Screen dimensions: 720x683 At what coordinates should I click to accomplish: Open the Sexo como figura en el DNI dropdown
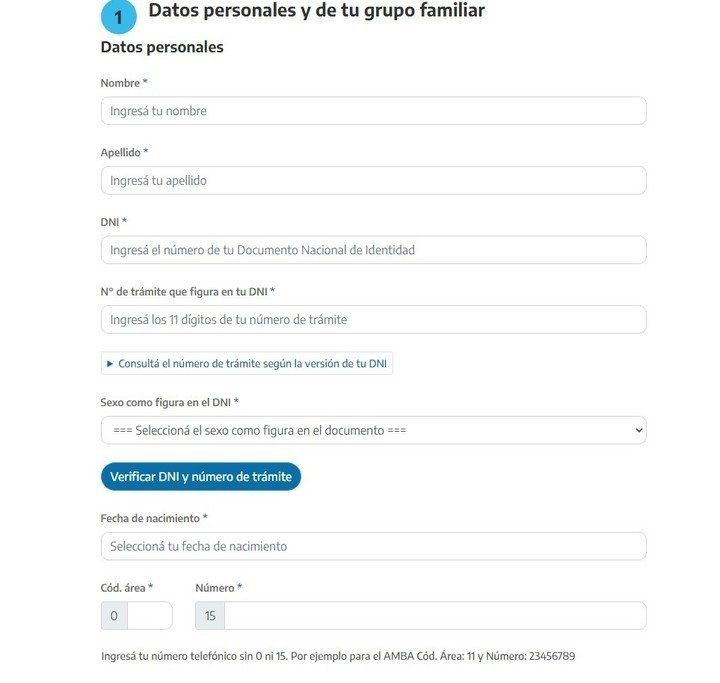click(x=373, y=430)
